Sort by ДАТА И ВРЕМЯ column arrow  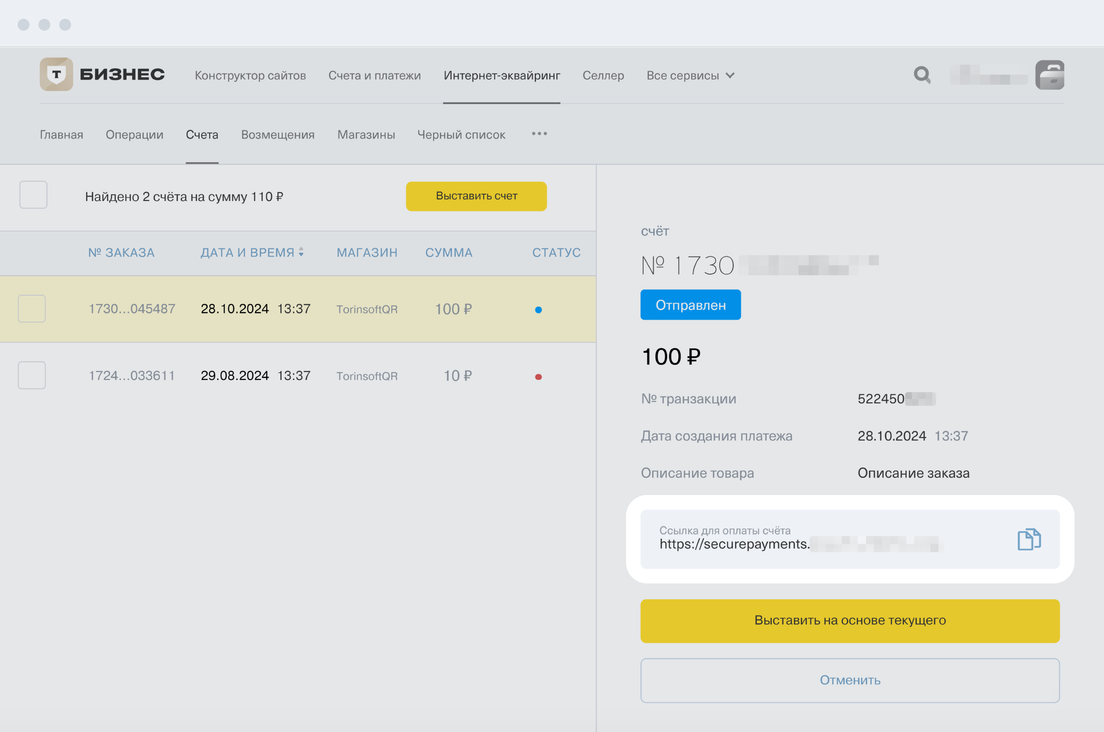tap(301, 253)
